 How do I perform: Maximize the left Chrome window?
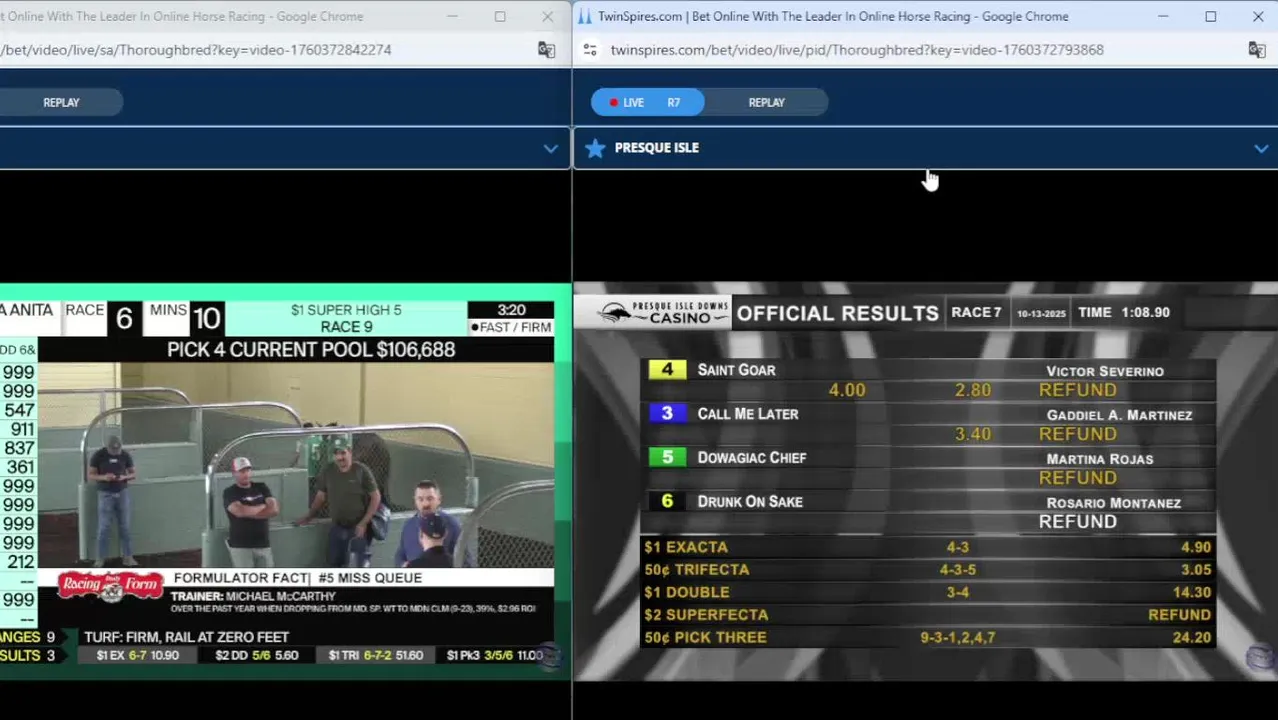pos(499,17)
